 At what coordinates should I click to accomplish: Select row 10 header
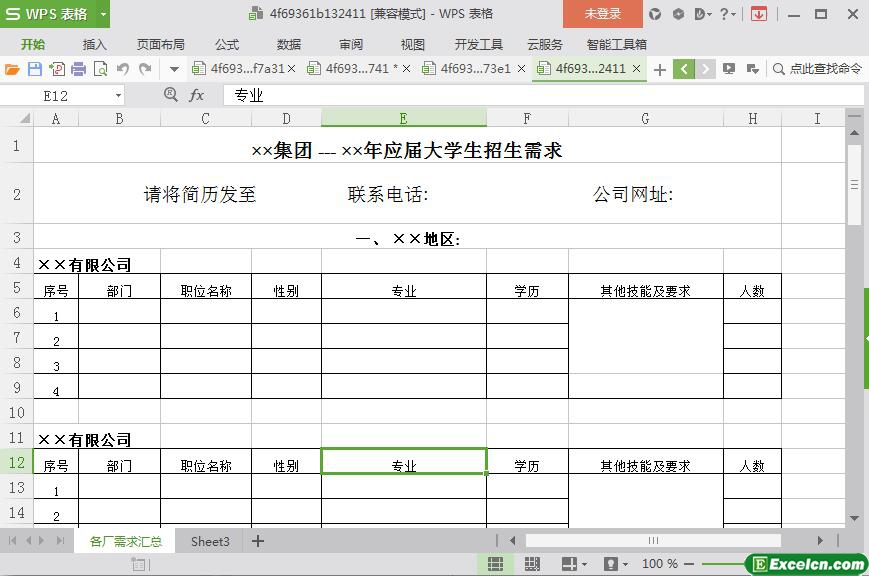tap(17, 412)
